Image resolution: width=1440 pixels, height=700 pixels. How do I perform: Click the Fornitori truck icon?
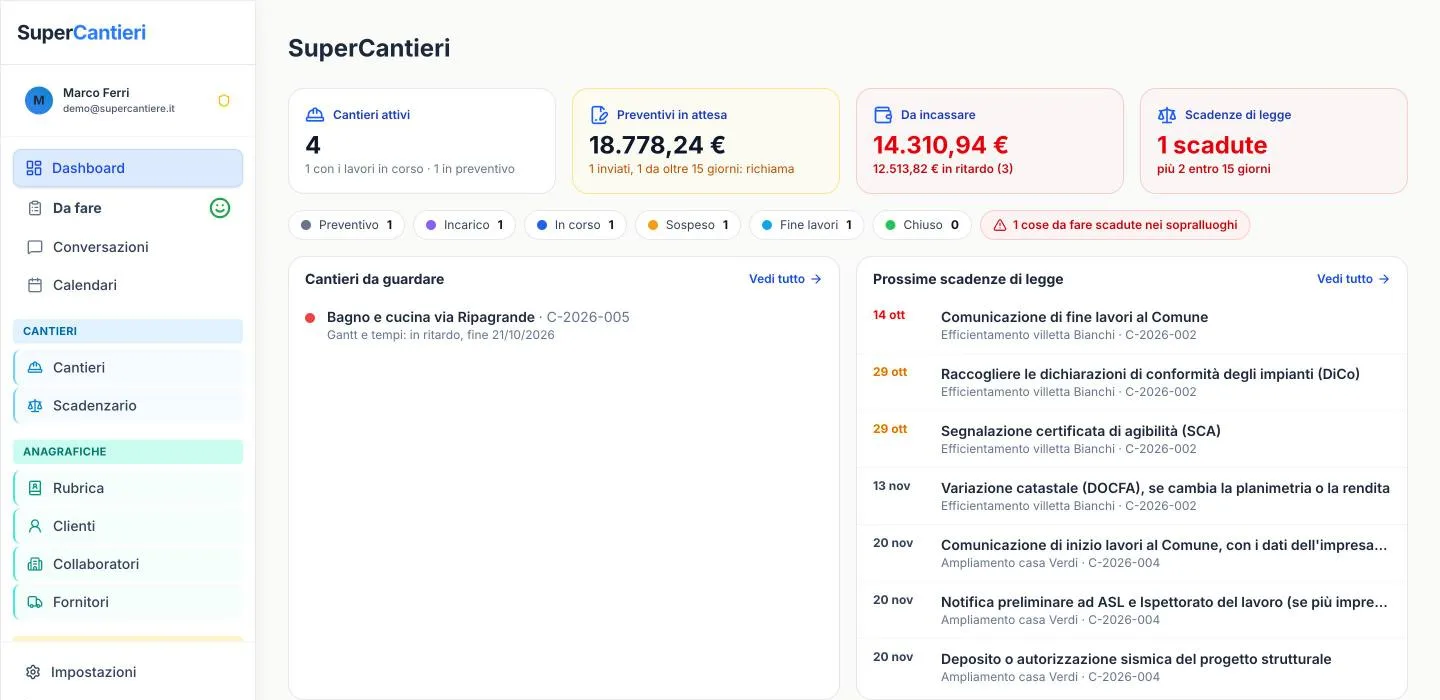(x=35, y=602)
